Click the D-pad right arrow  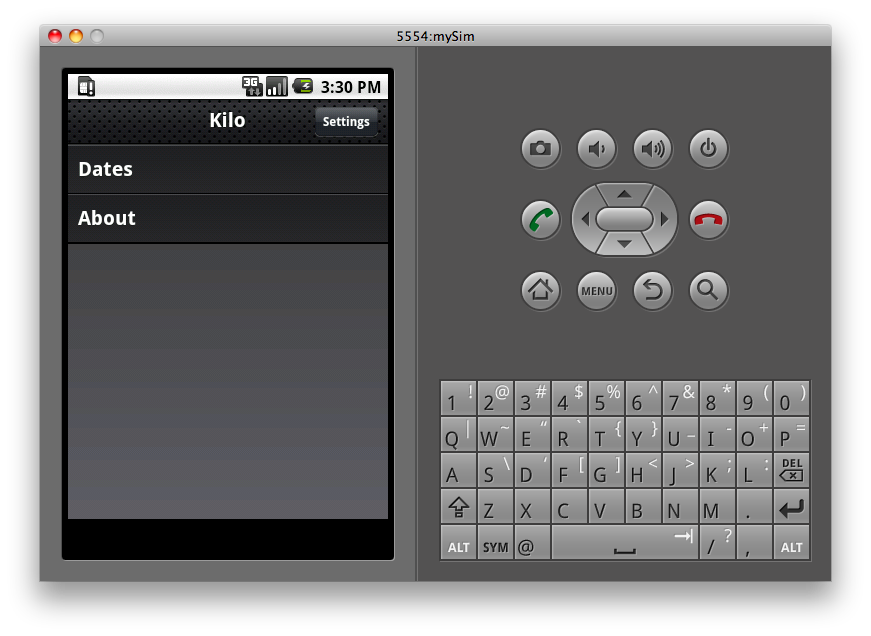coord(664,219)
